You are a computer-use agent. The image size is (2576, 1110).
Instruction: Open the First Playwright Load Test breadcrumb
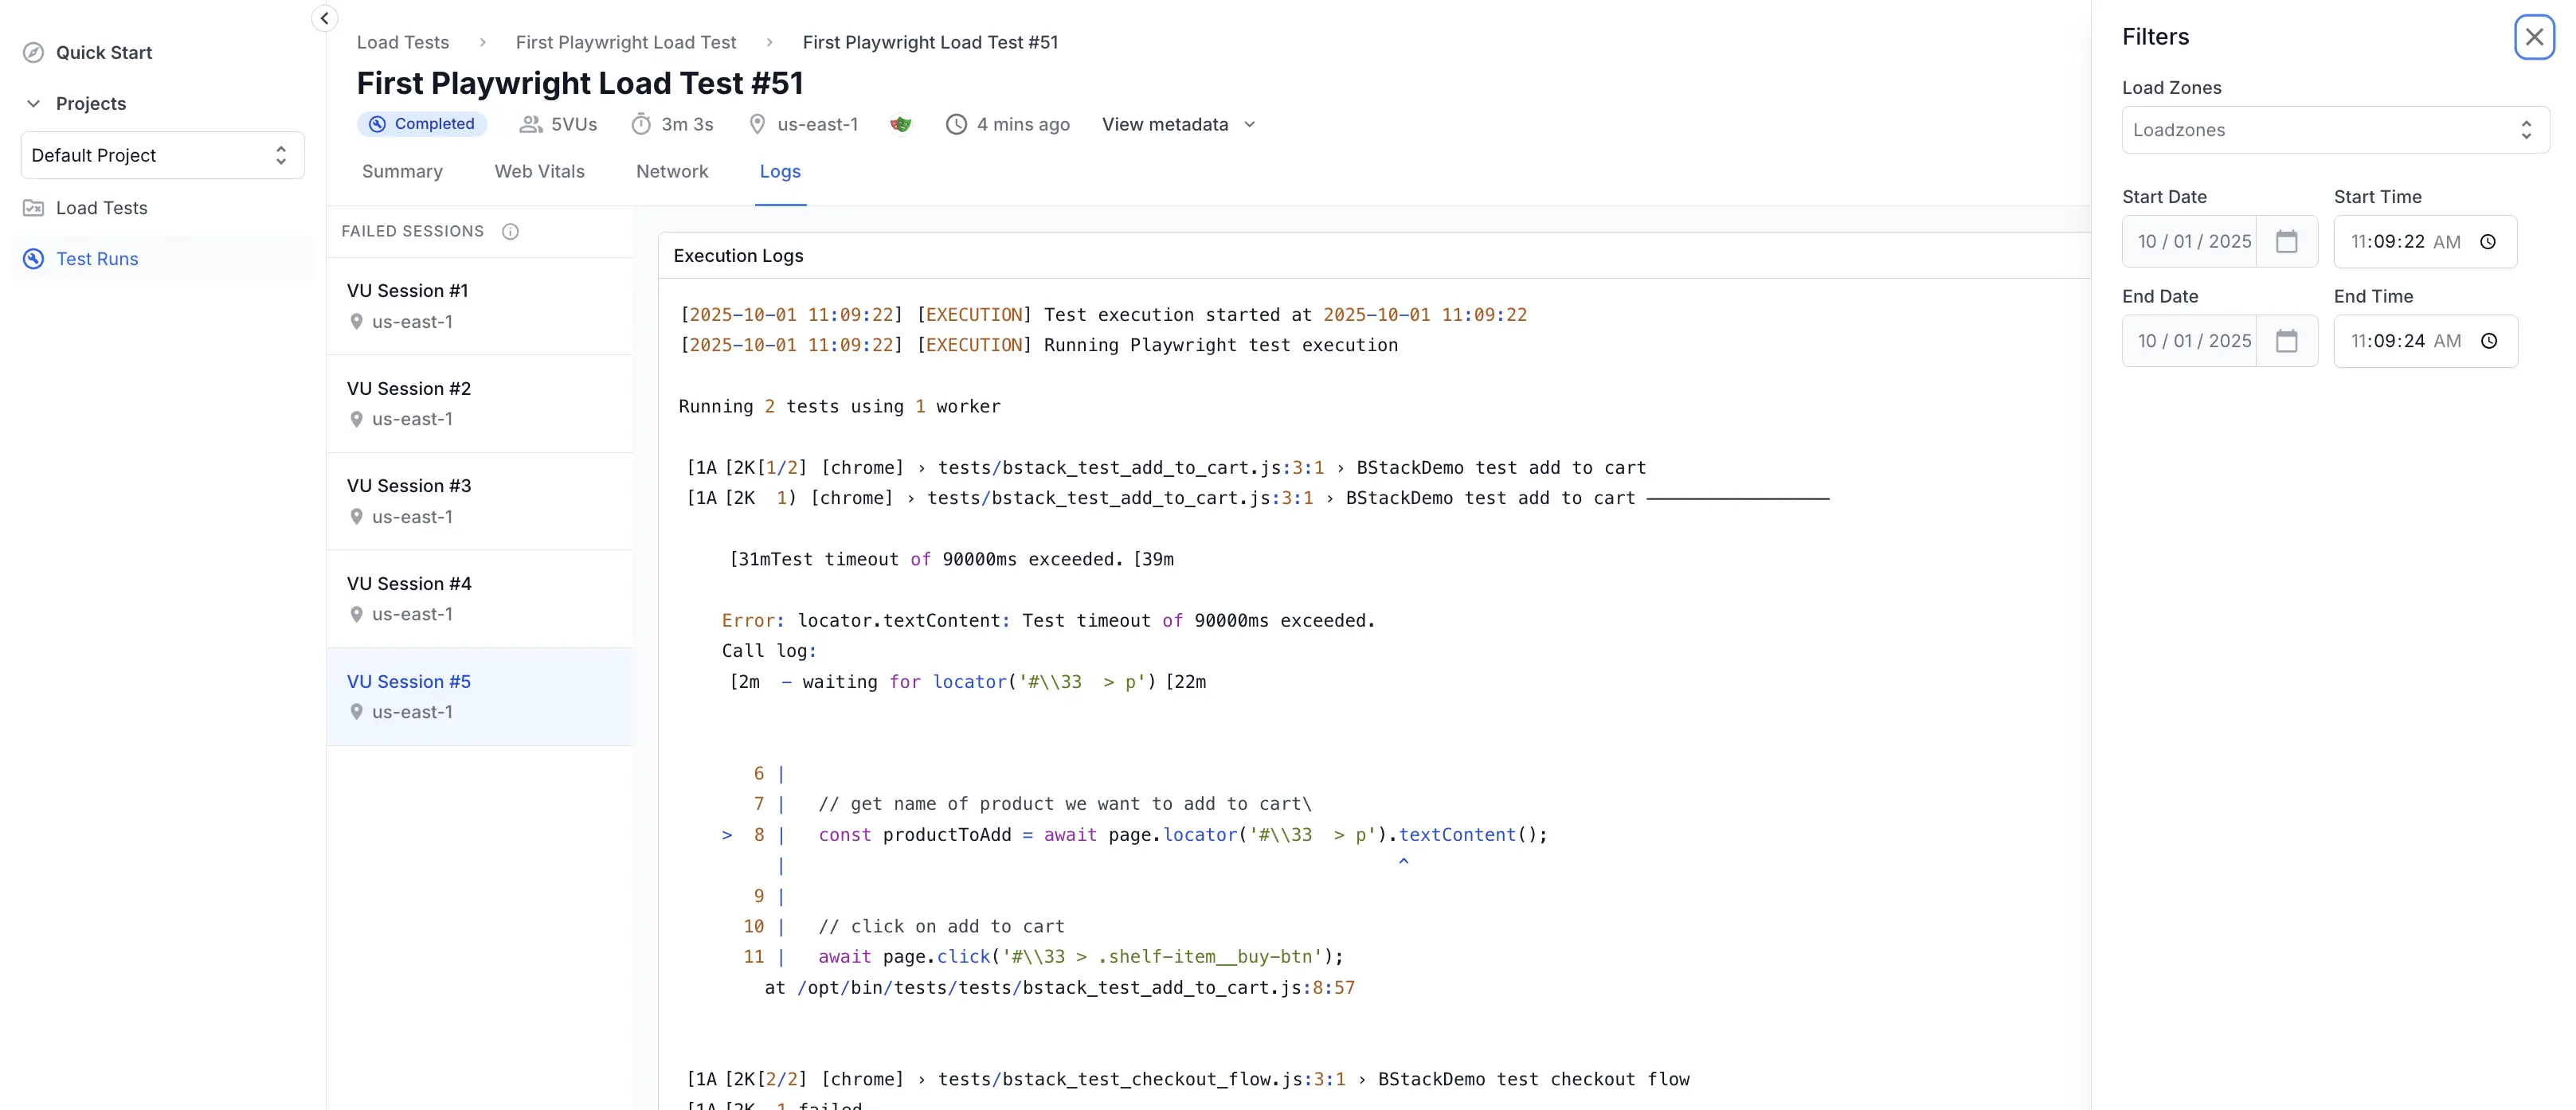pyautogui.click(x=625, y=42)
